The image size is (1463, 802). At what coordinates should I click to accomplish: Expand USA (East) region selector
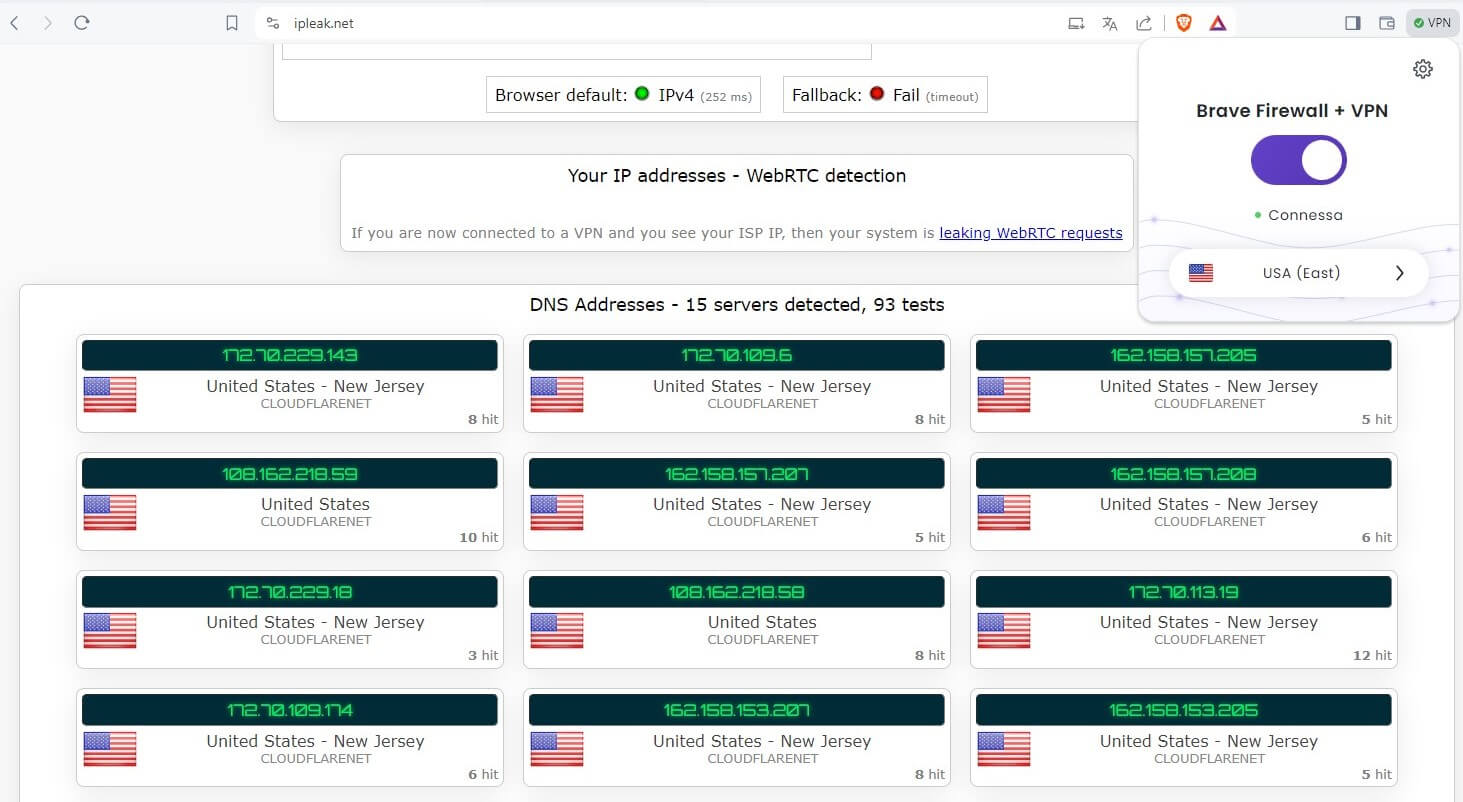click(x=1298, y=273)
